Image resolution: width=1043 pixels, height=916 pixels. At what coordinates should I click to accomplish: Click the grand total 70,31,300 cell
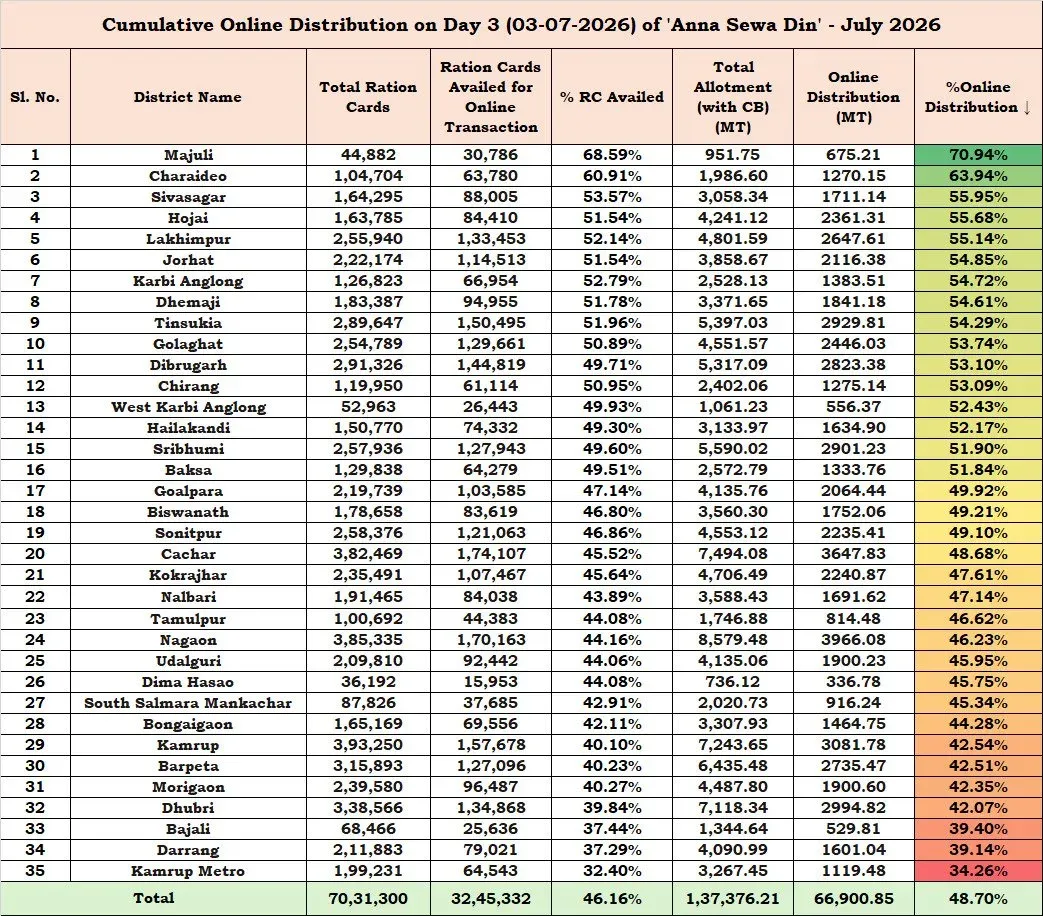click(x=368, y=899)
